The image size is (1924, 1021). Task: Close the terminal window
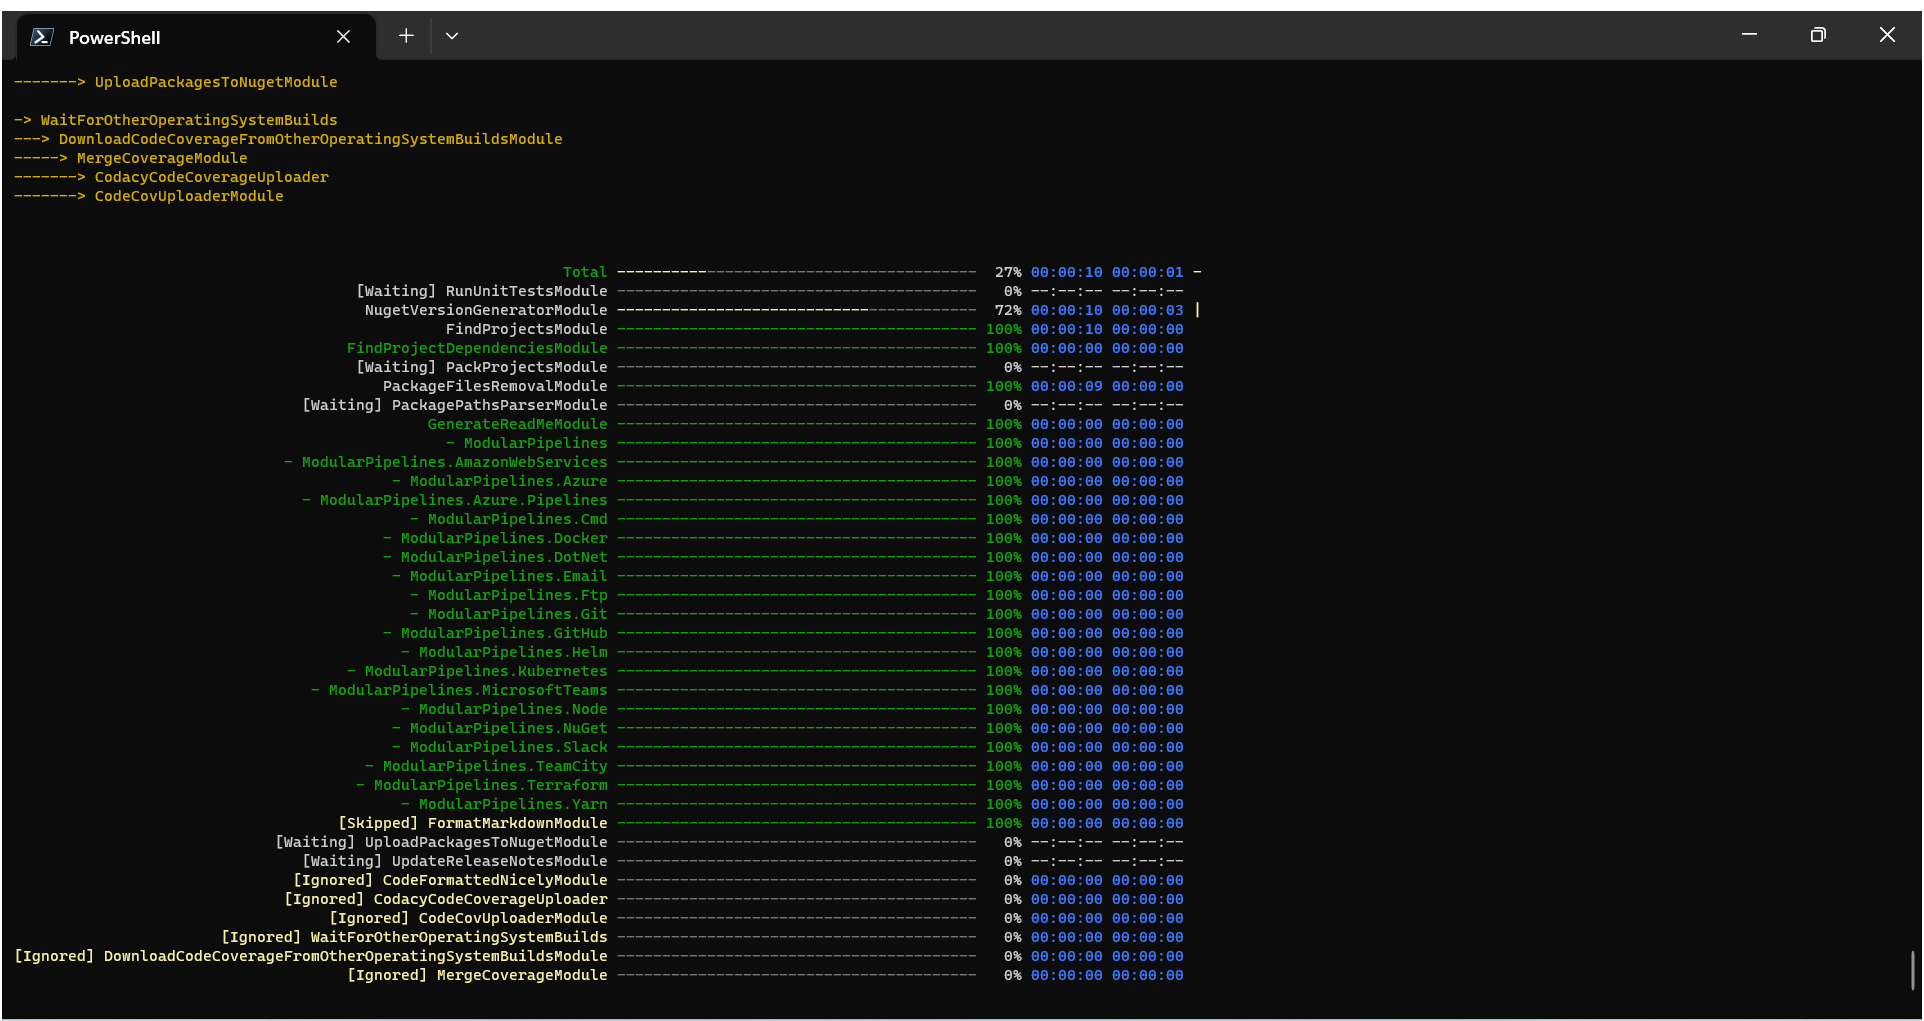[x=1887, y=35]
